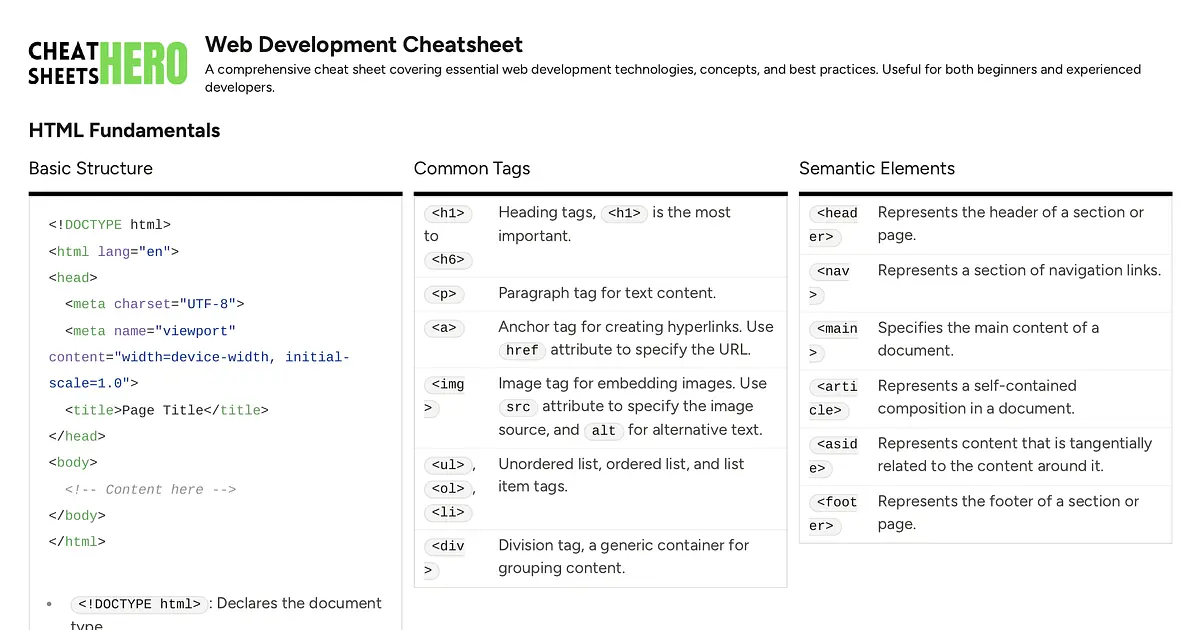Select the <a> anchor tag pill

[444, 328]
